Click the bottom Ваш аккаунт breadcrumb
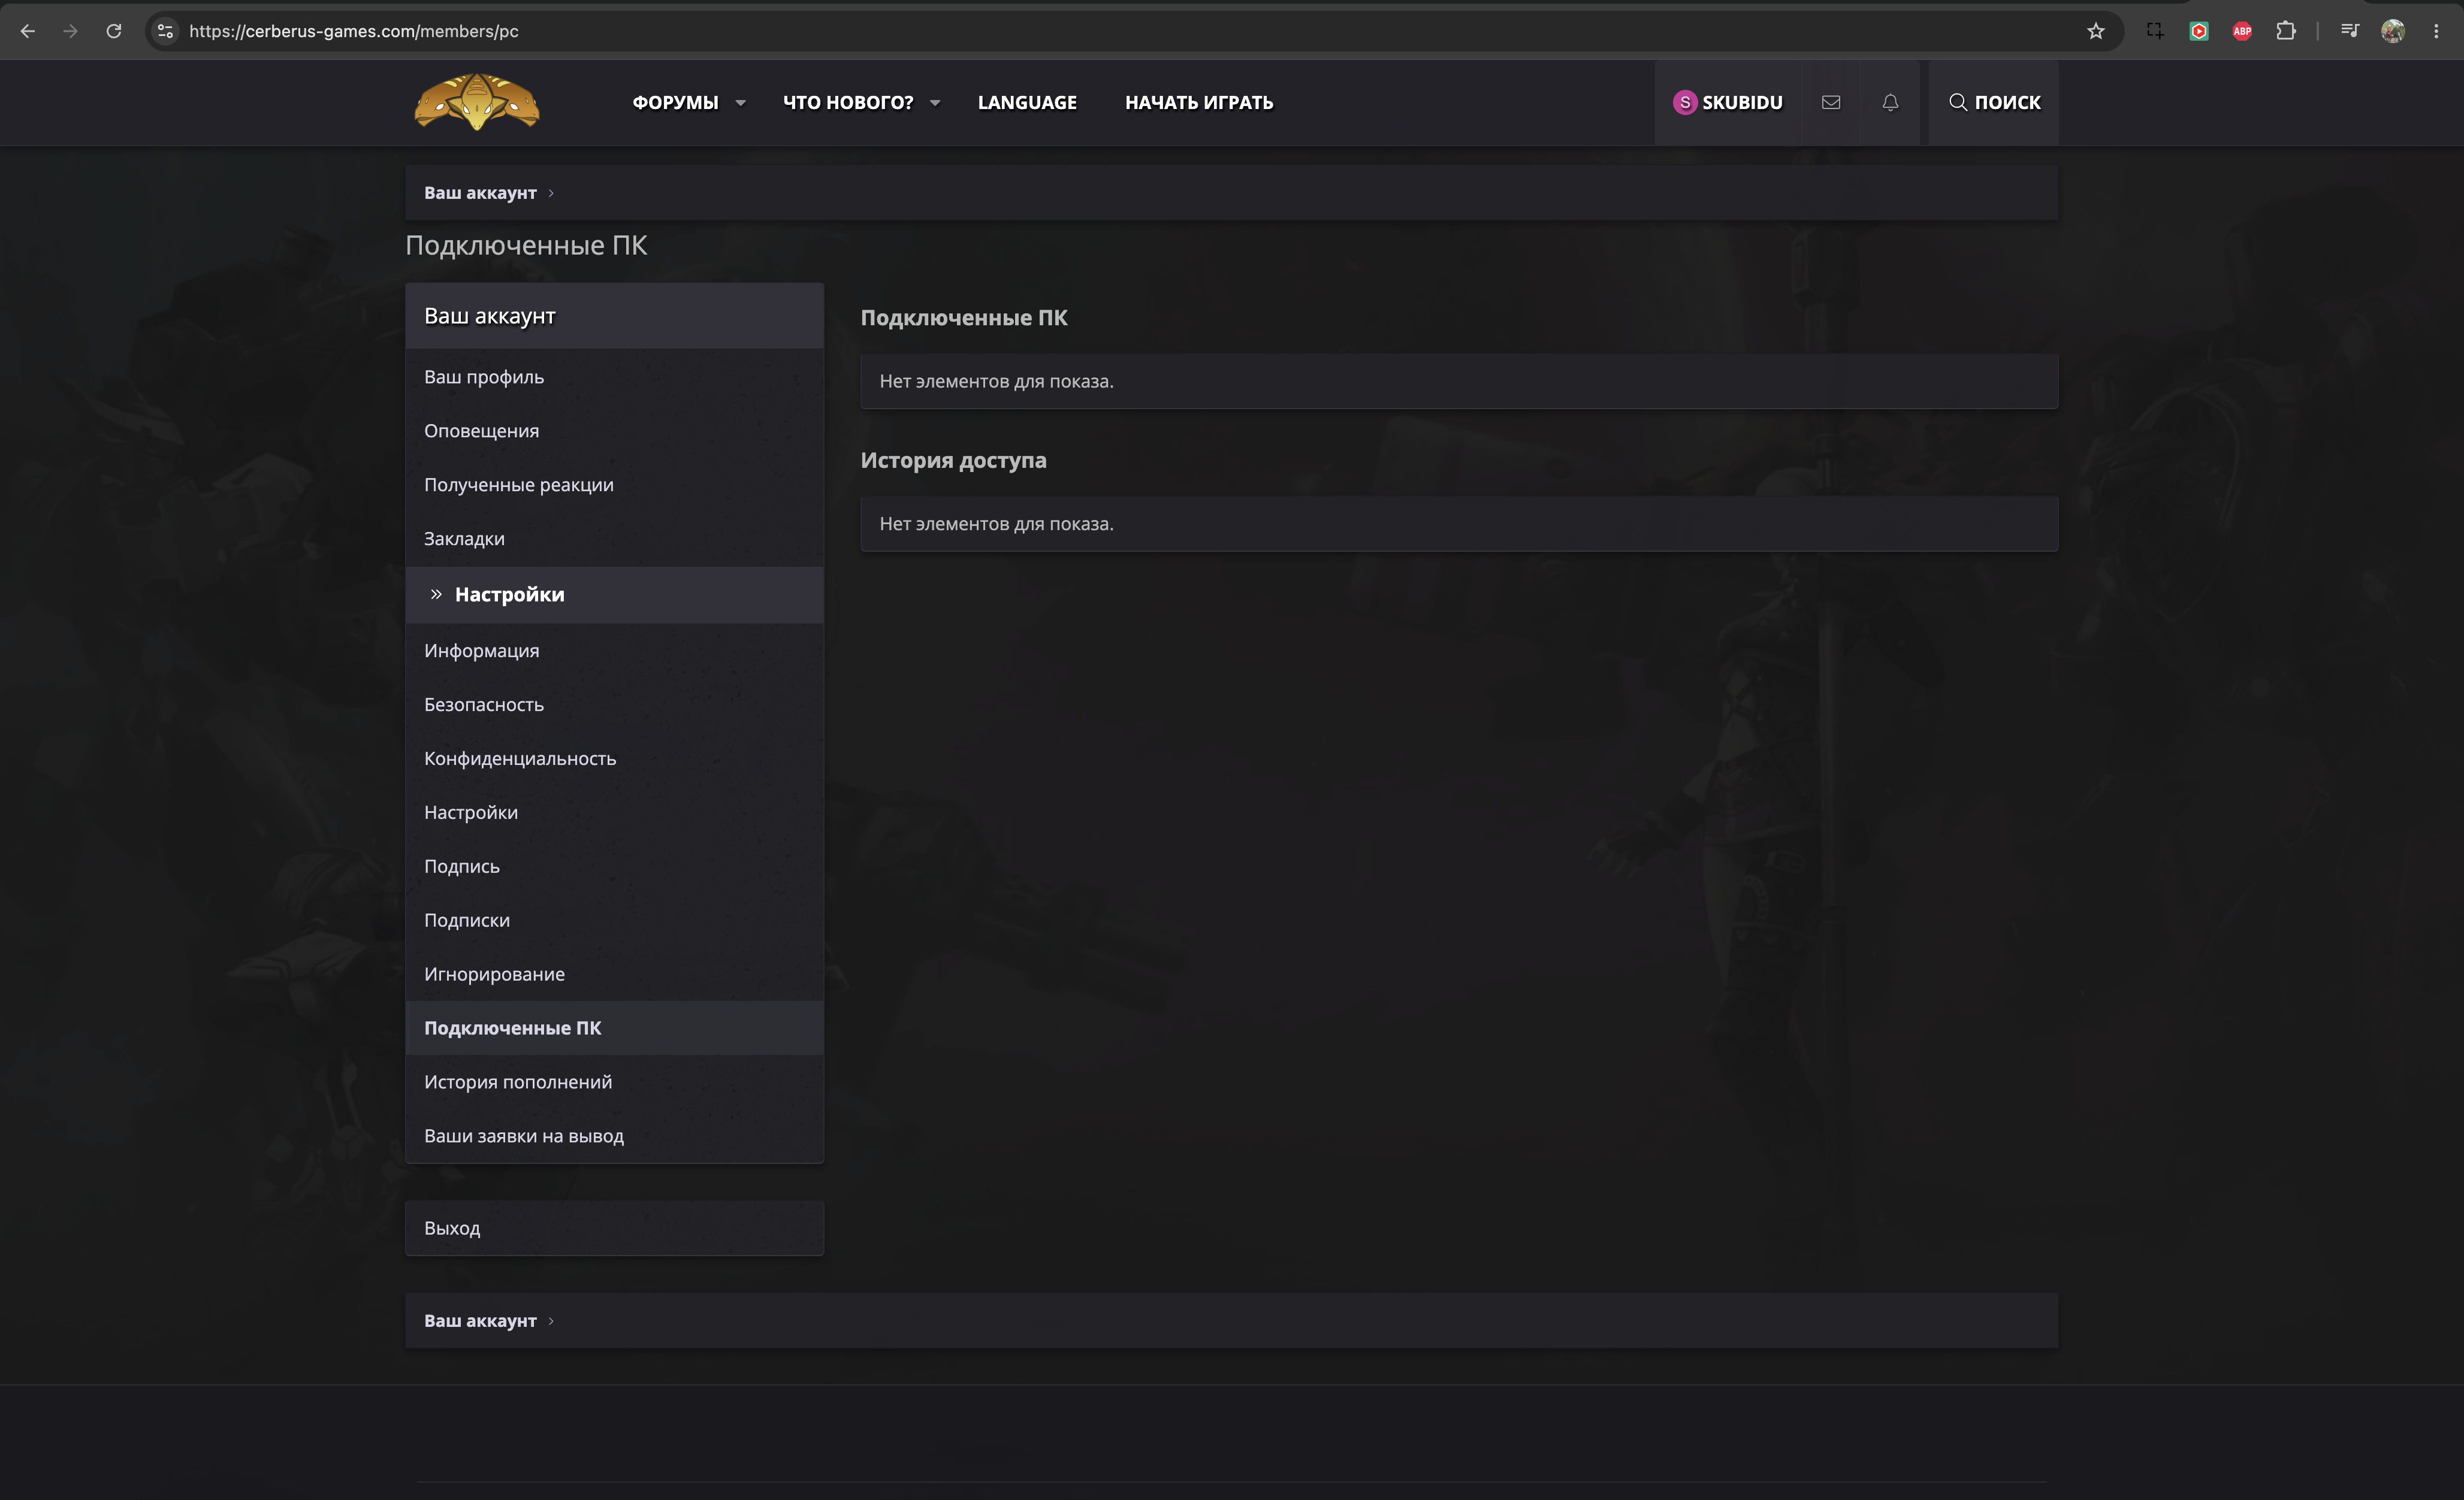The image size is (2464, 1500). [x=480, y=1321]
